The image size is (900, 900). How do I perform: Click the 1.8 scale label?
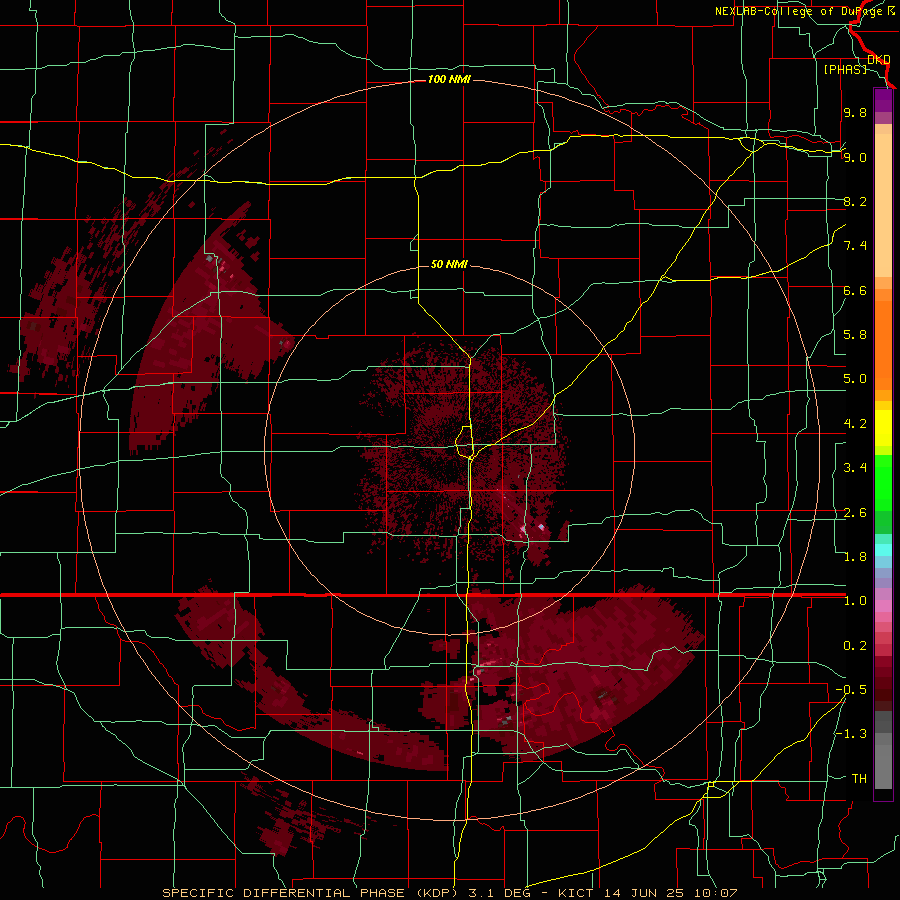(855, 557)
